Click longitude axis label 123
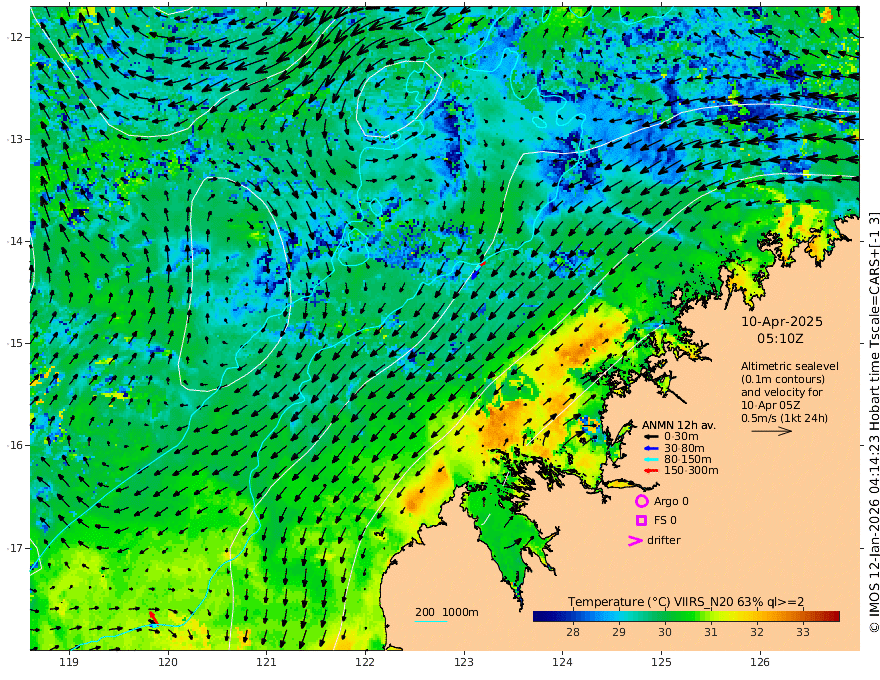Viewport: 880px width, 680px height. click(x=464, y=663)
